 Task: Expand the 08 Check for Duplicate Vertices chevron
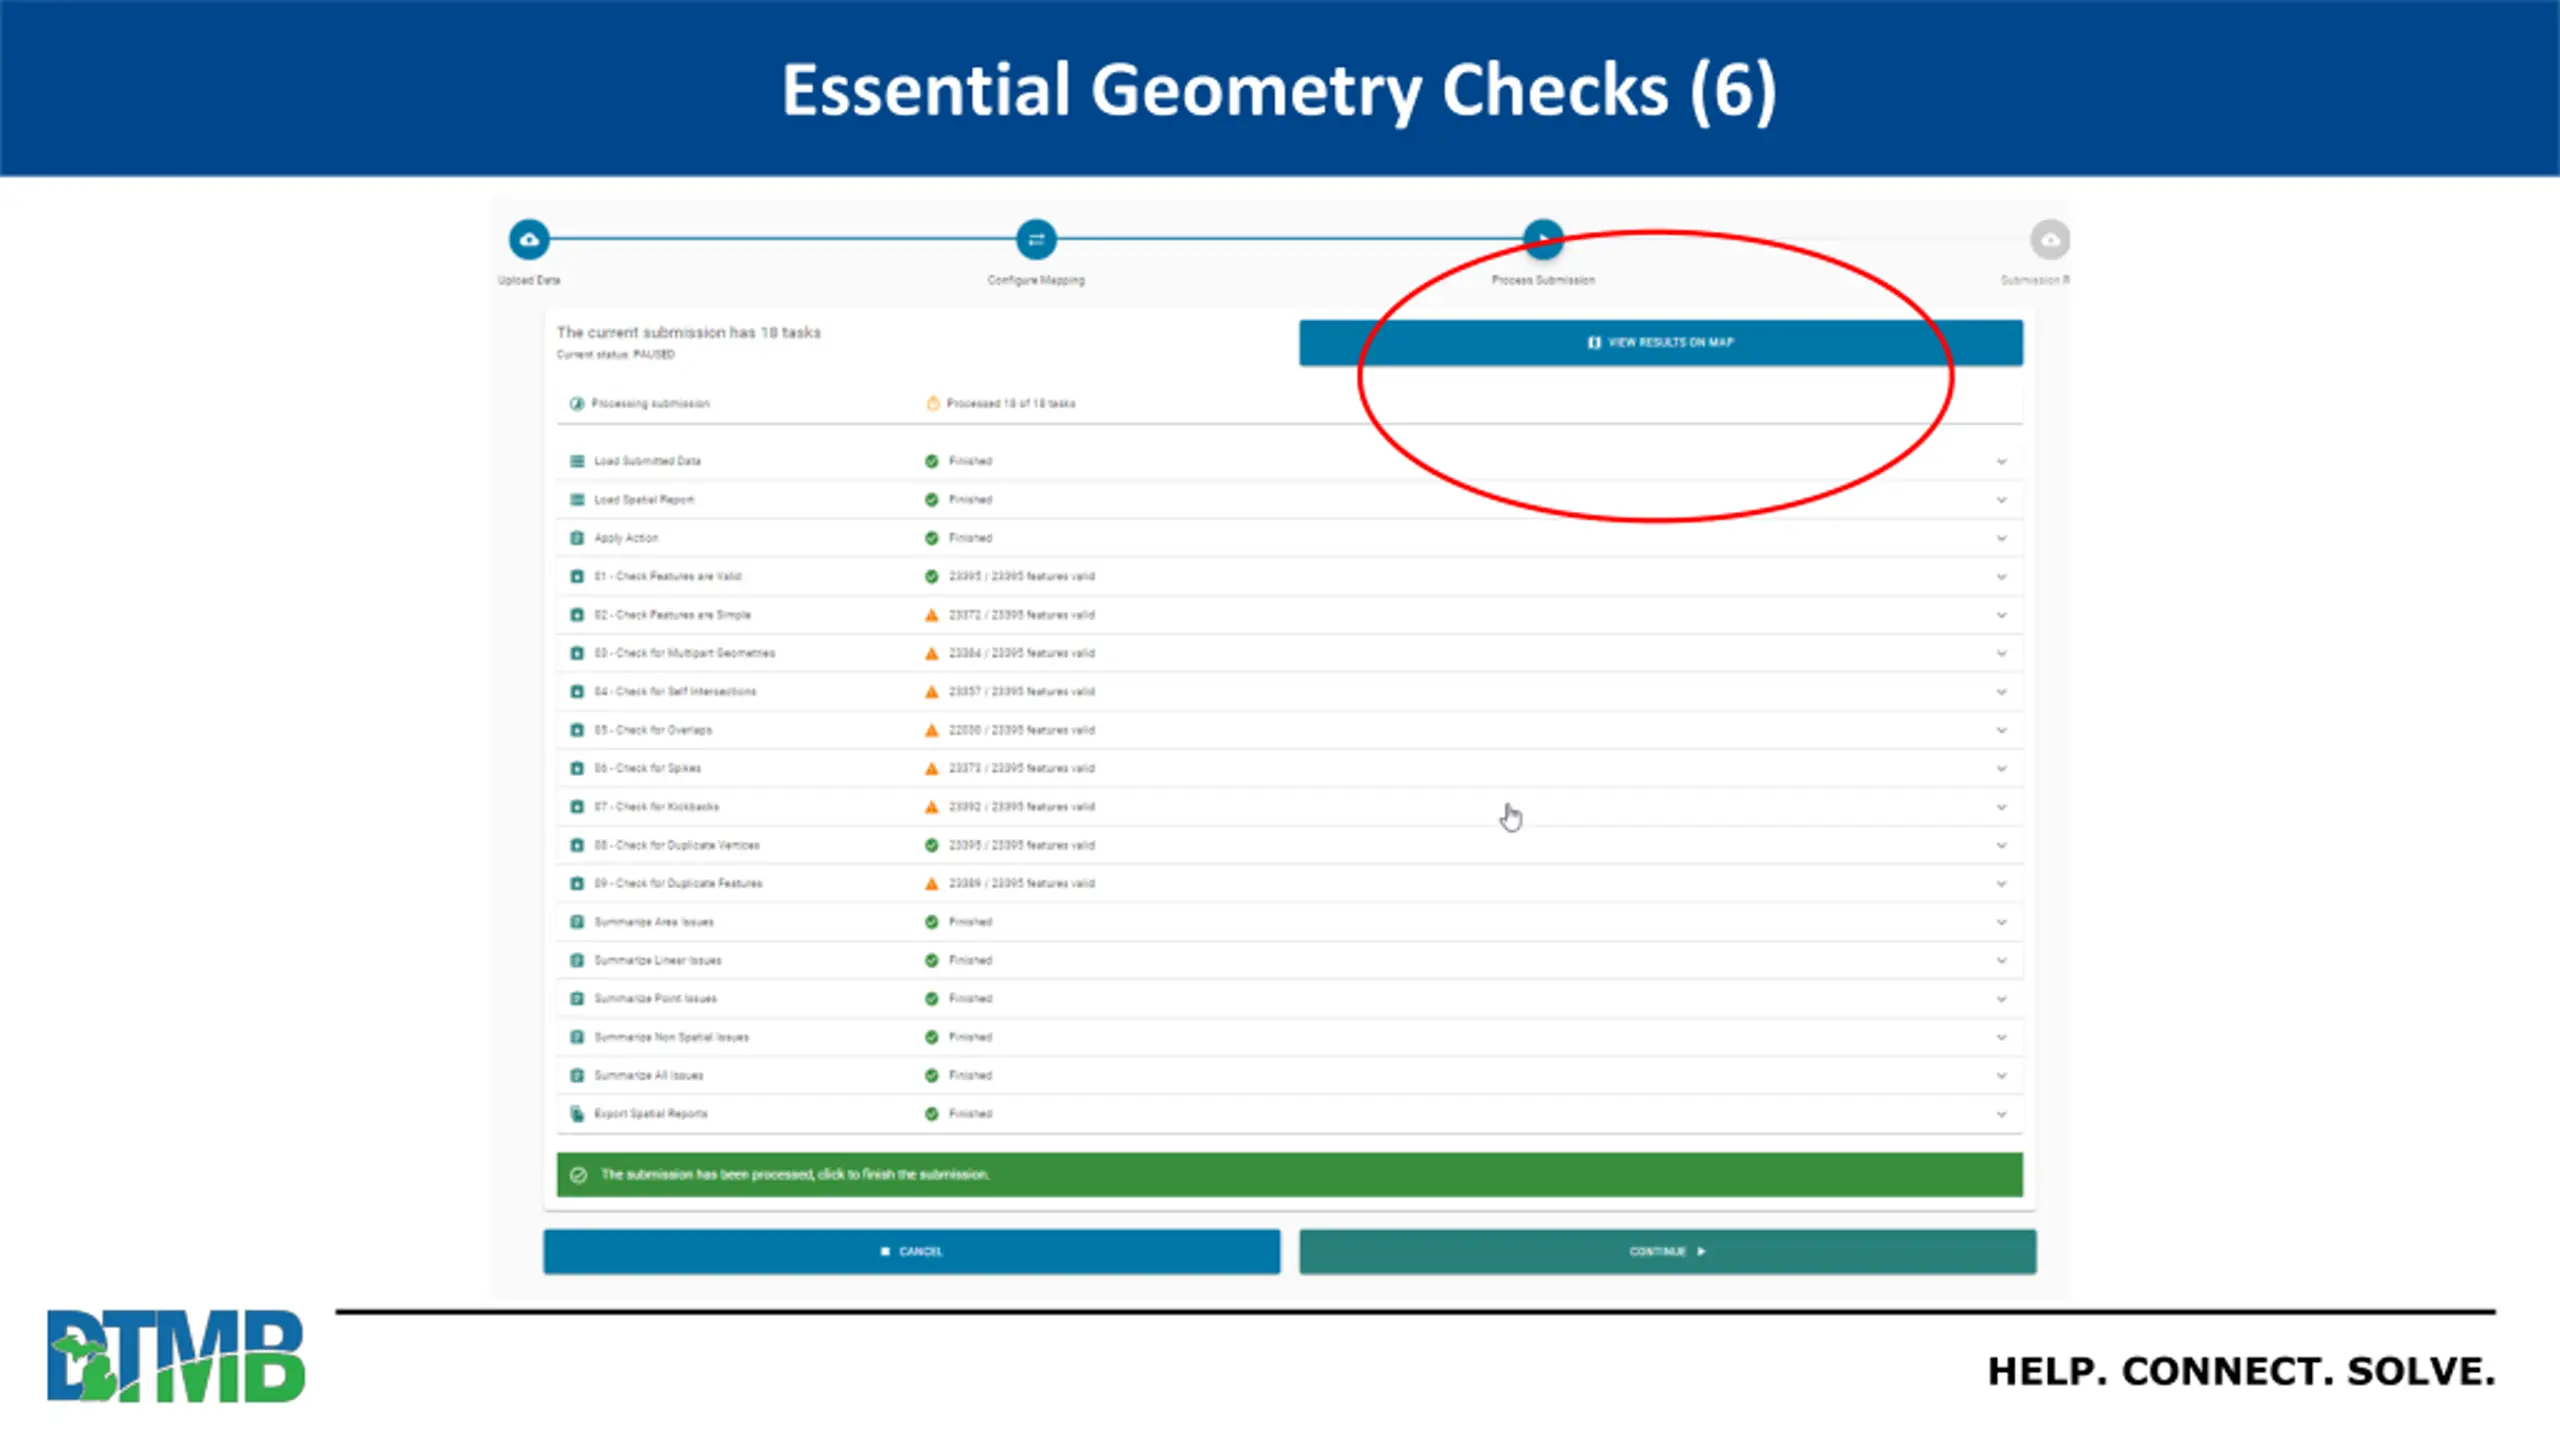(2001, 845)
